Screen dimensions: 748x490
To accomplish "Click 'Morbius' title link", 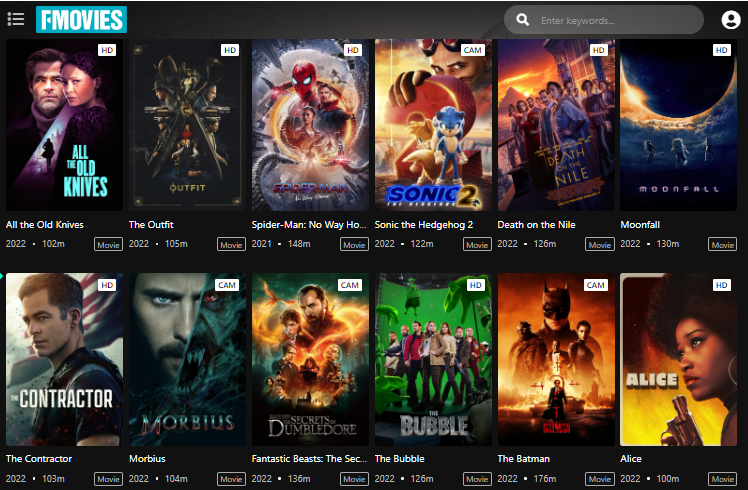I will click(147, 459).
